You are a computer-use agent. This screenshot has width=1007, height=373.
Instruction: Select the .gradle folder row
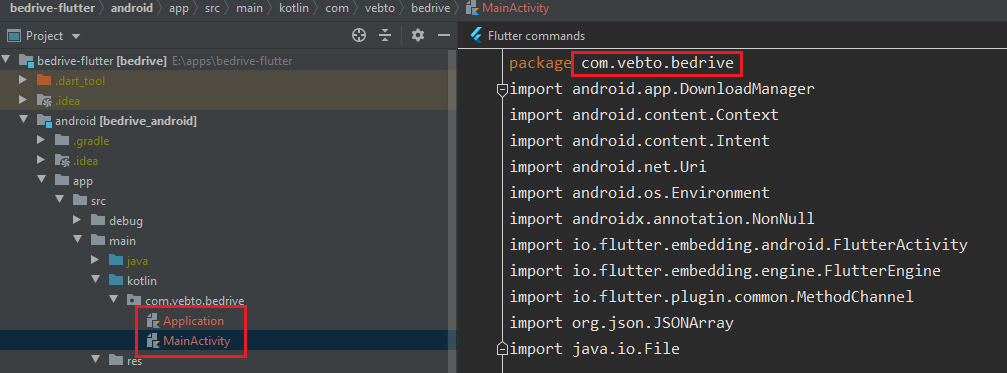click(x=228, y=141)
